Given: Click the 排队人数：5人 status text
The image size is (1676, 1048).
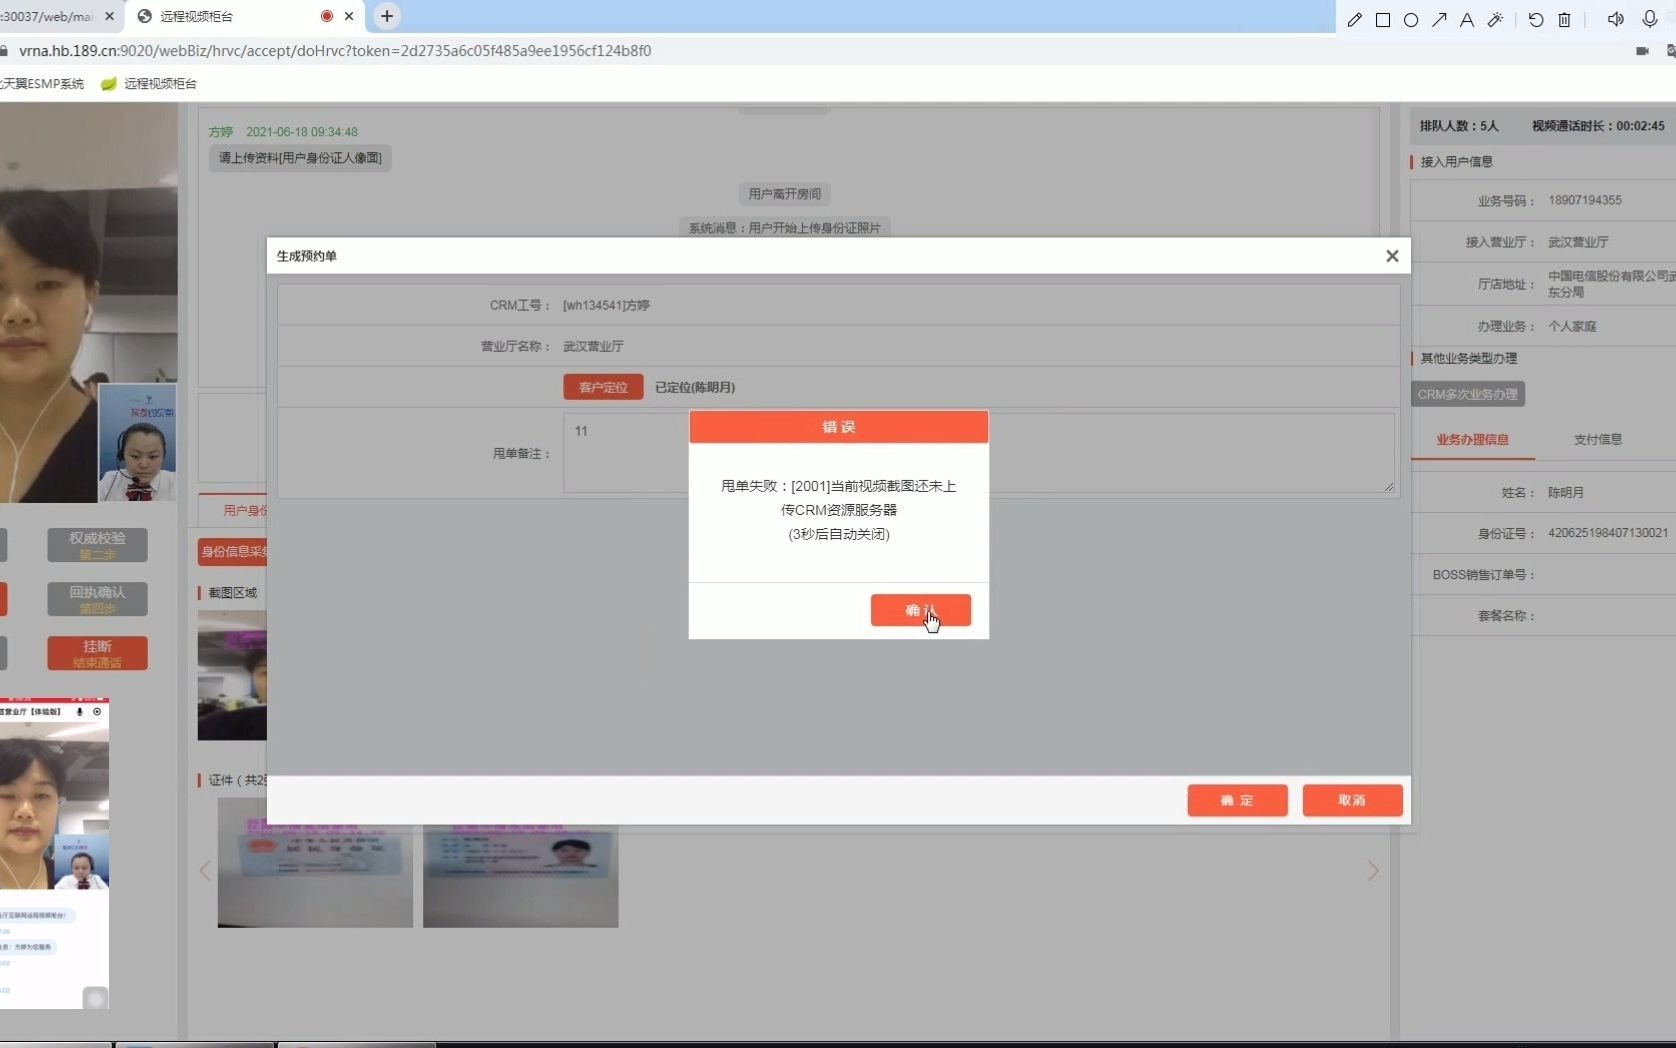Looking at the screenshot, I should click(x=1459, y=126).
